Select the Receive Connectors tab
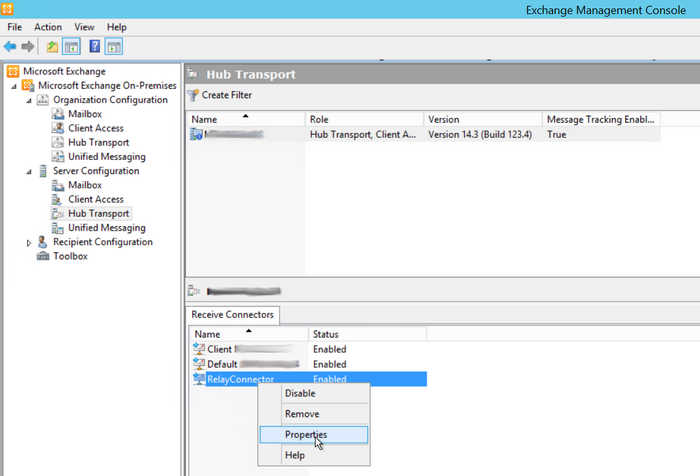The image size is (700, 476). [x=233, y=315]
